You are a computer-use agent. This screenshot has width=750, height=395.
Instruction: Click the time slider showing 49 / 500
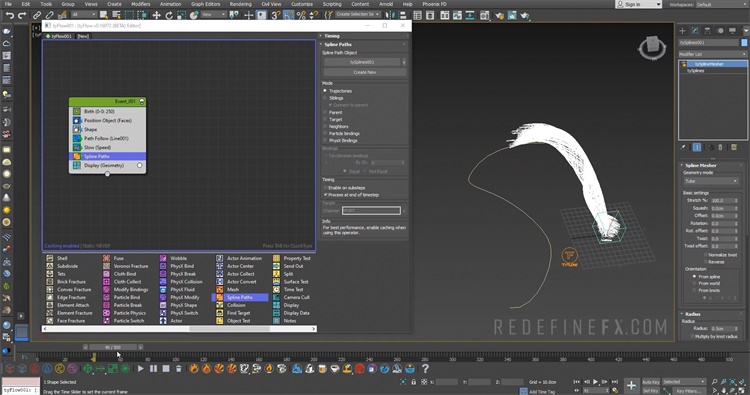tap(113, 347)
